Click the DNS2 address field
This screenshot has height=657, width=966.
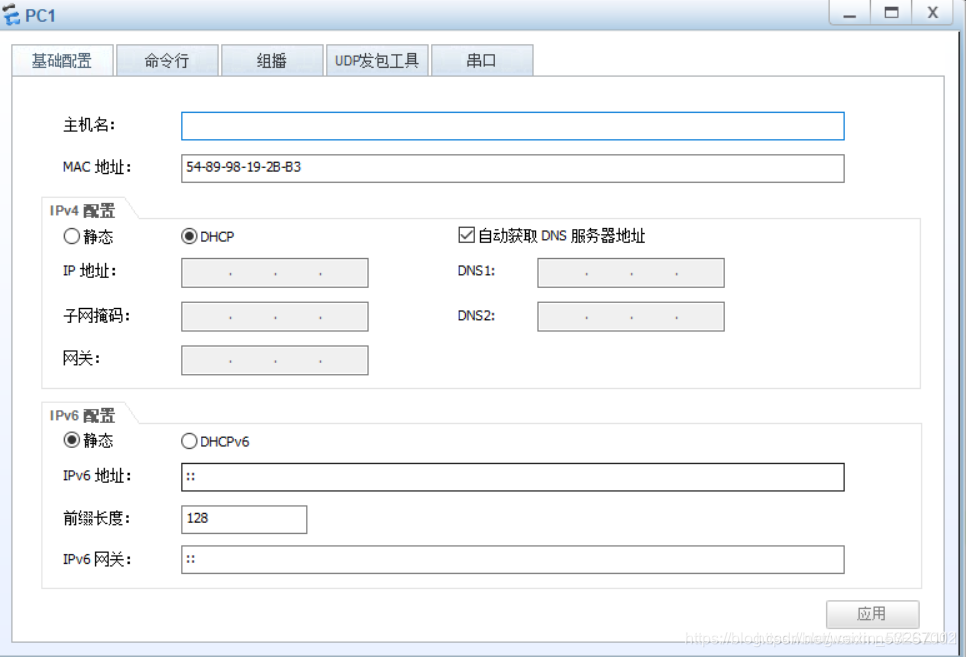click(x=631, y=317)
